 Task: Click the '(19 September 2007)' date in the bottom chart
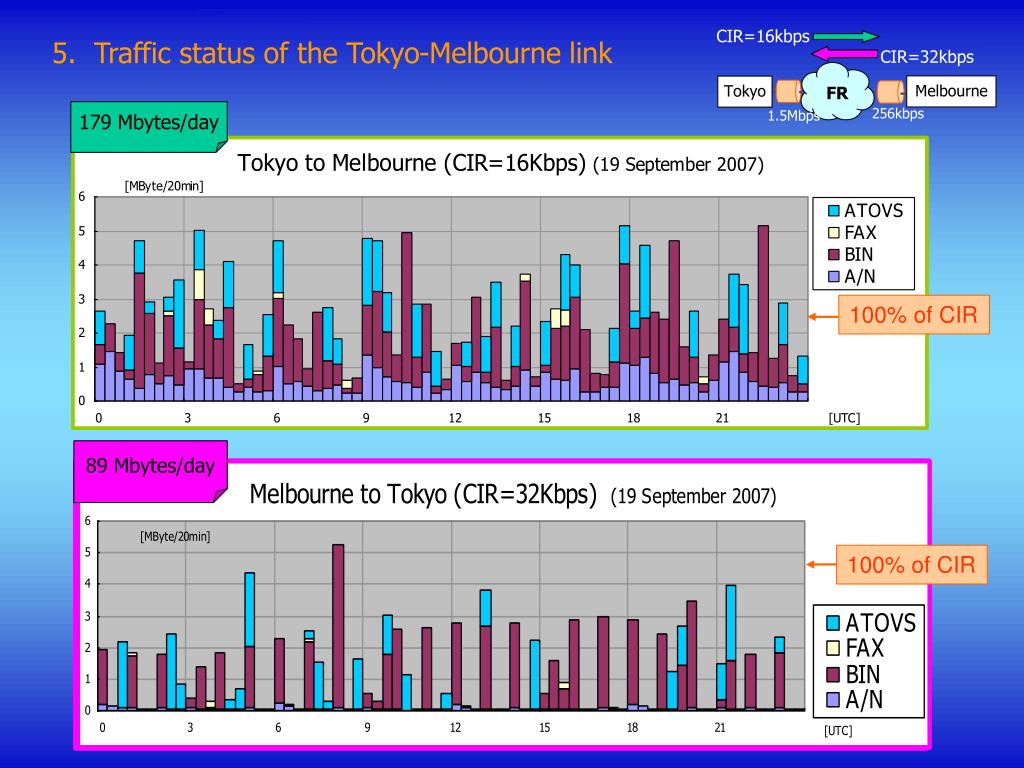tap(693, 496)
